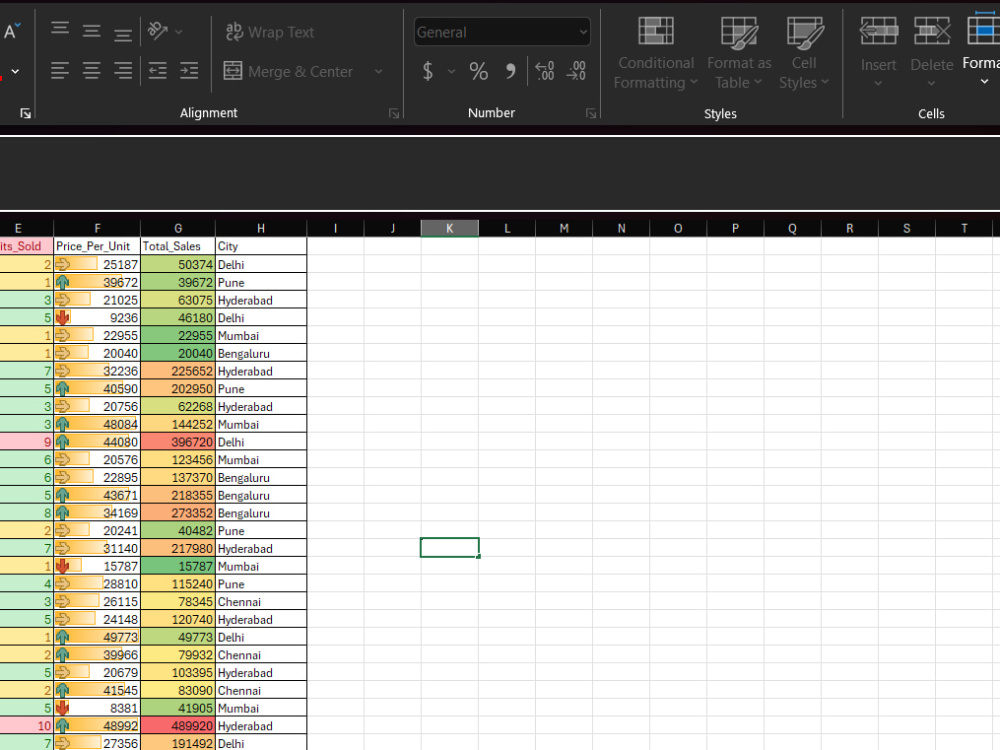This screenshot has width=1000, height=750.
Task: Click the Total_Sales header cell
Action: pyautogui.click(x=178, y=246)
